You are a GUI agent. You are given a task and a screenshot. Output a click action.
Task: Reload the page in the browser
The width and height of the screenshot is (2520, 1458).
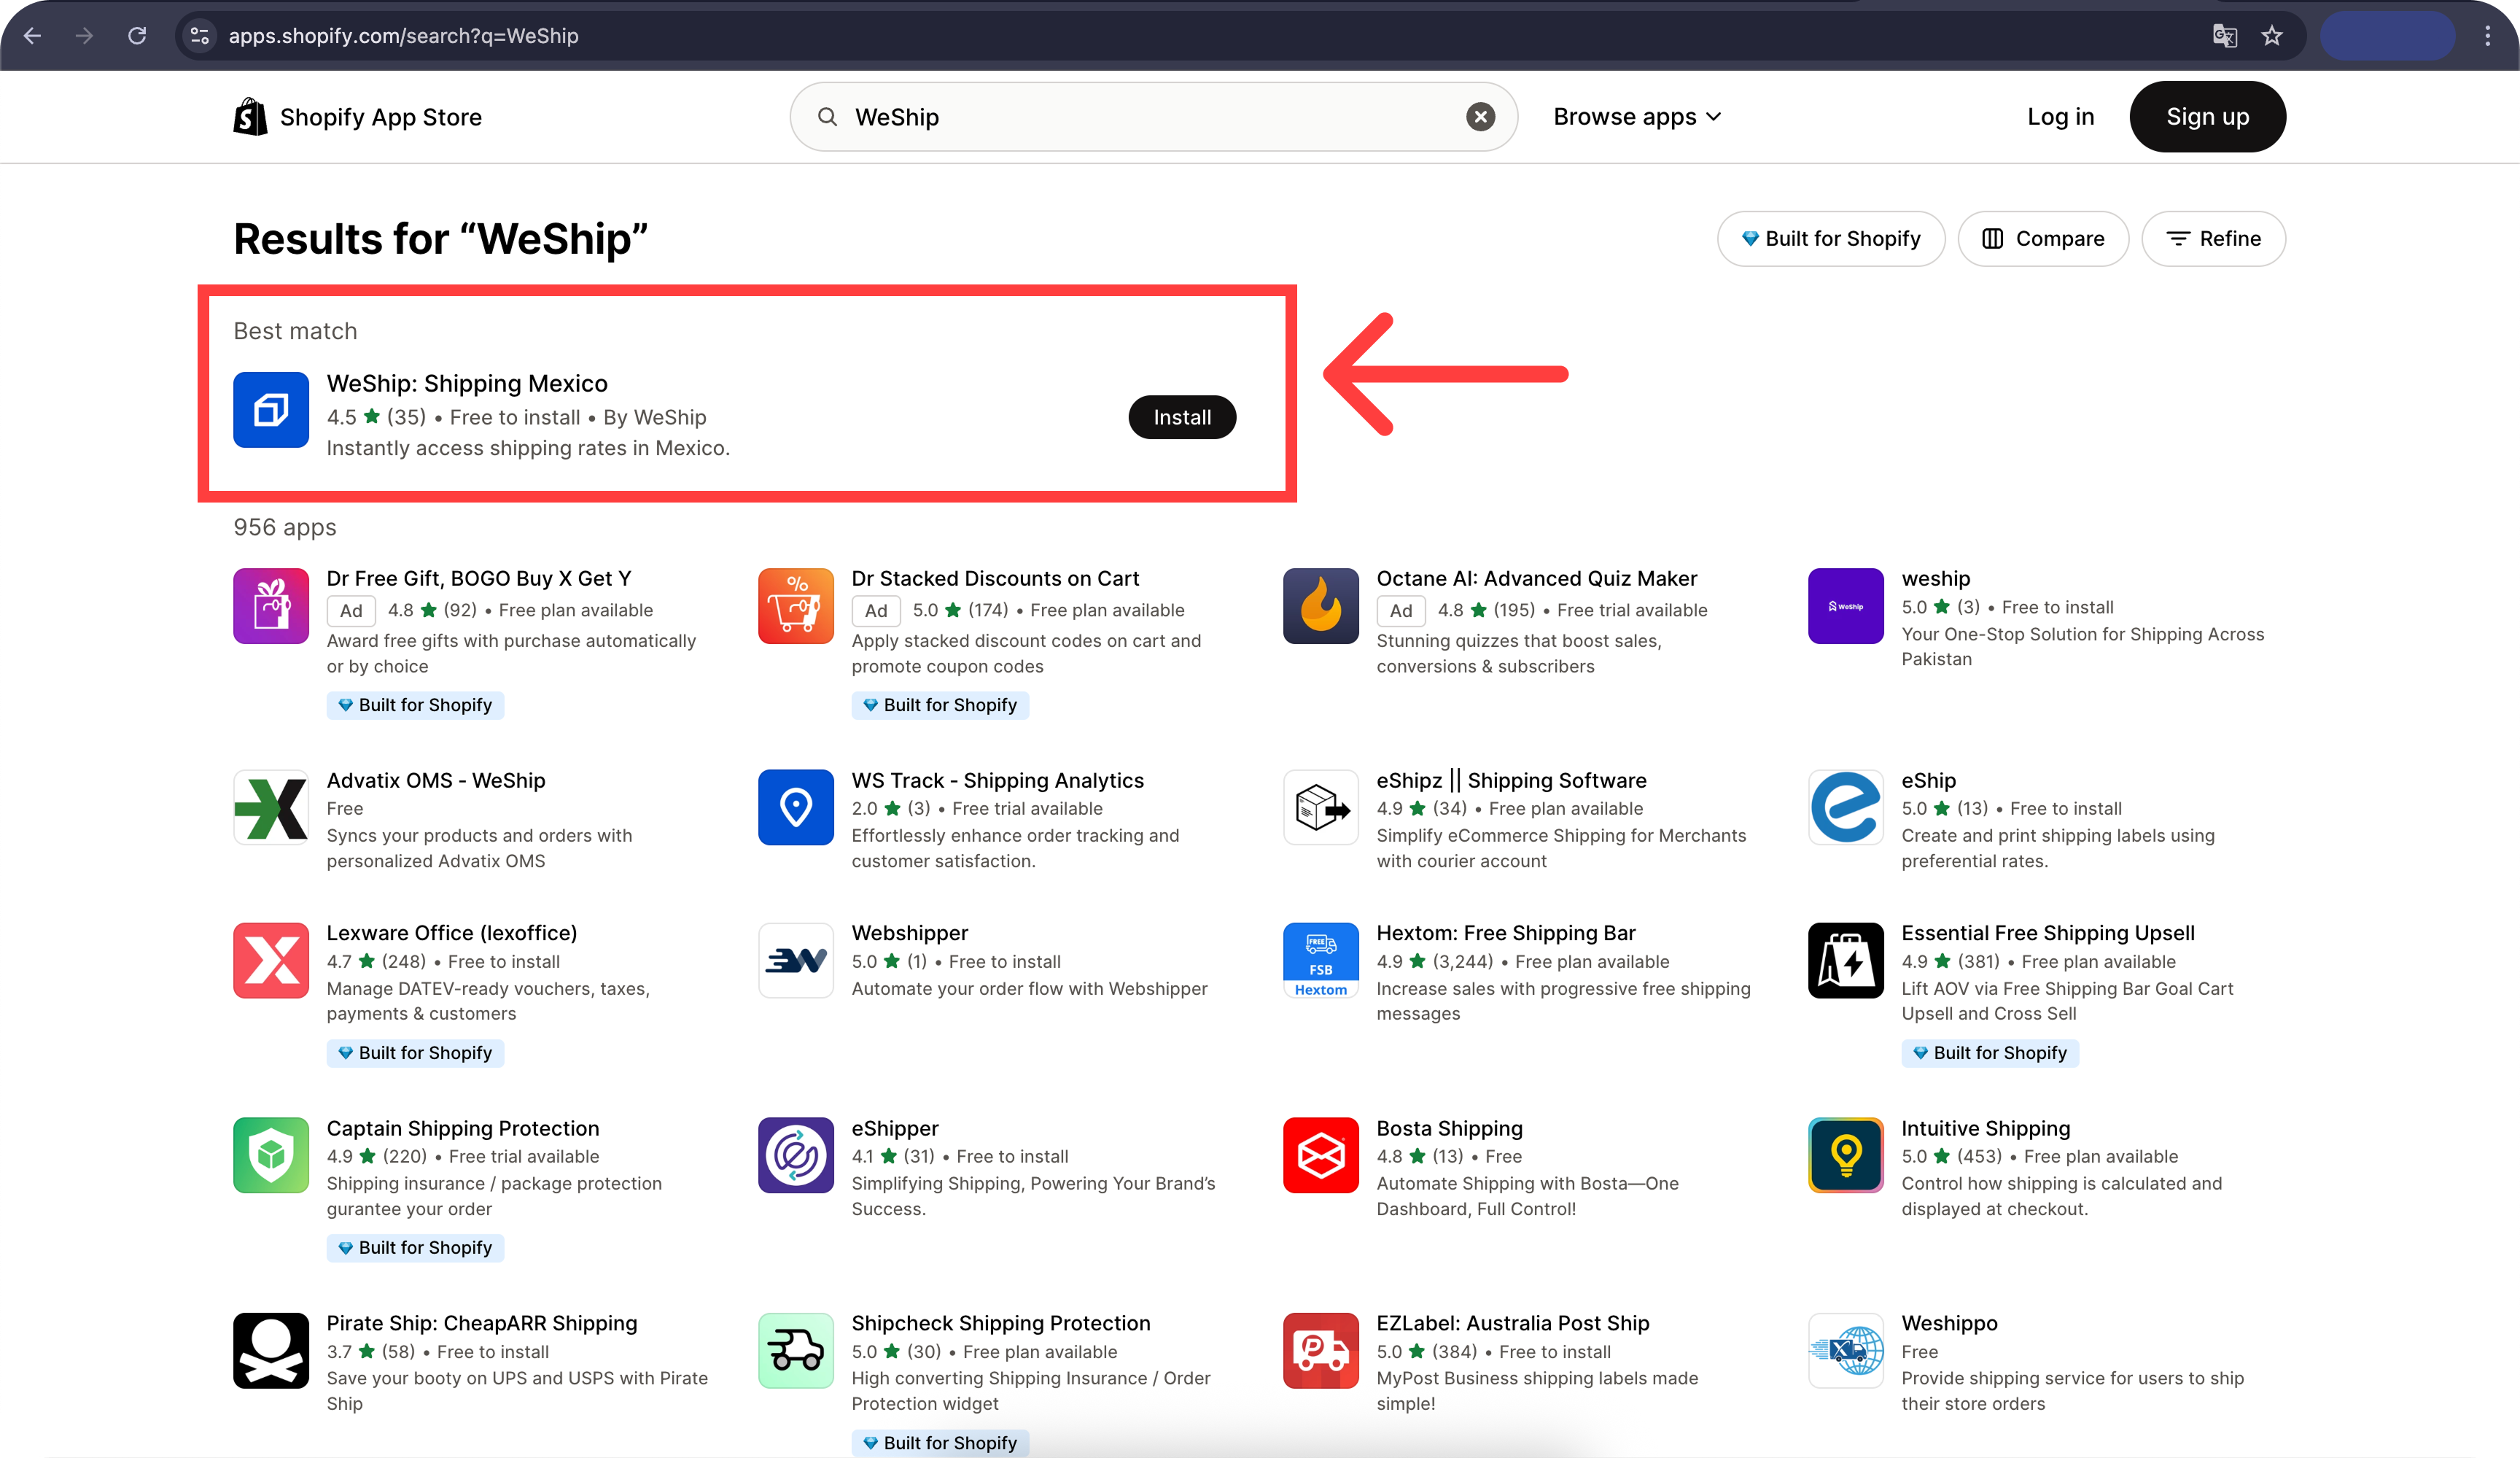coord(137,36)
